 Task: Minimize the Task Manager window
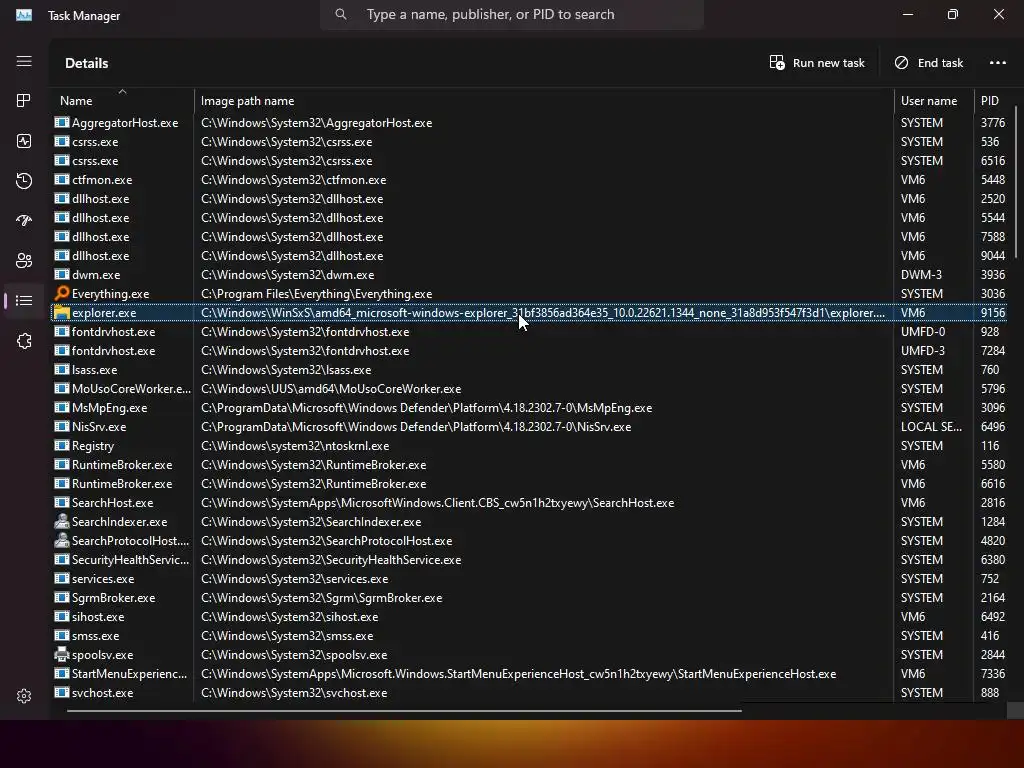908,14
